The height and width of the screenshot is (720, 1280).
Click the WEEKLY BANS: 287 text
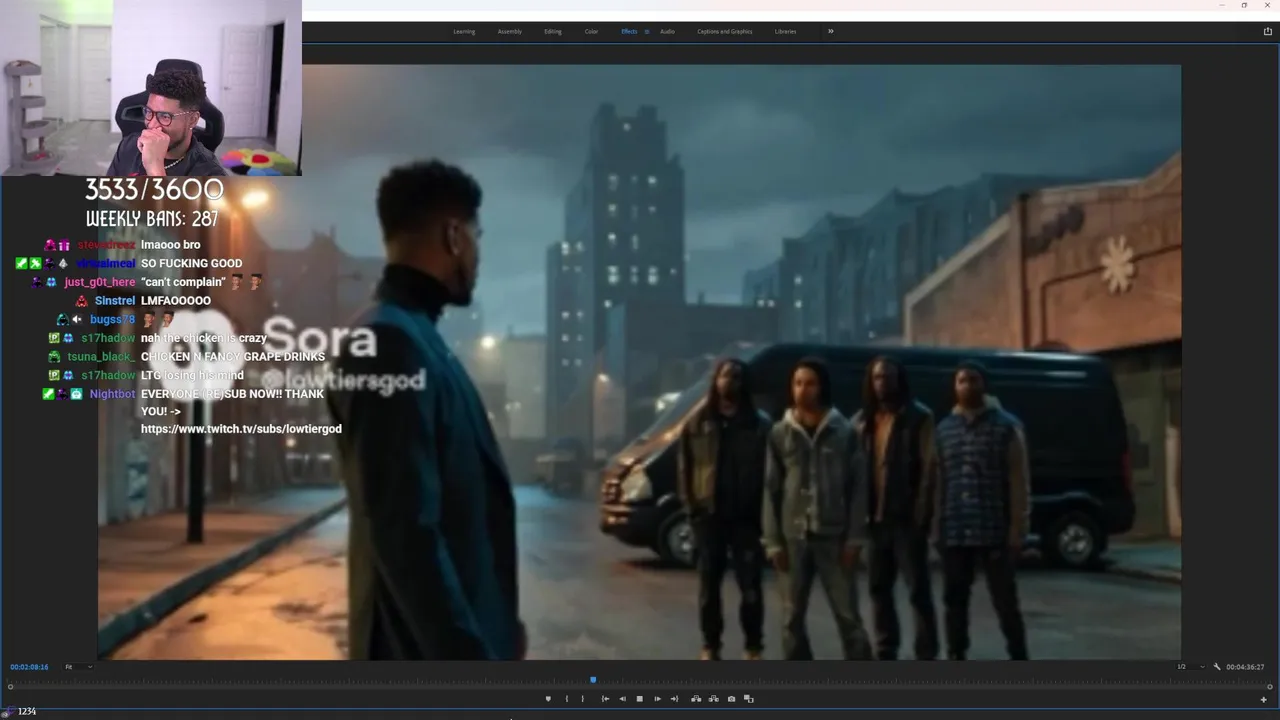pos(152,219)
